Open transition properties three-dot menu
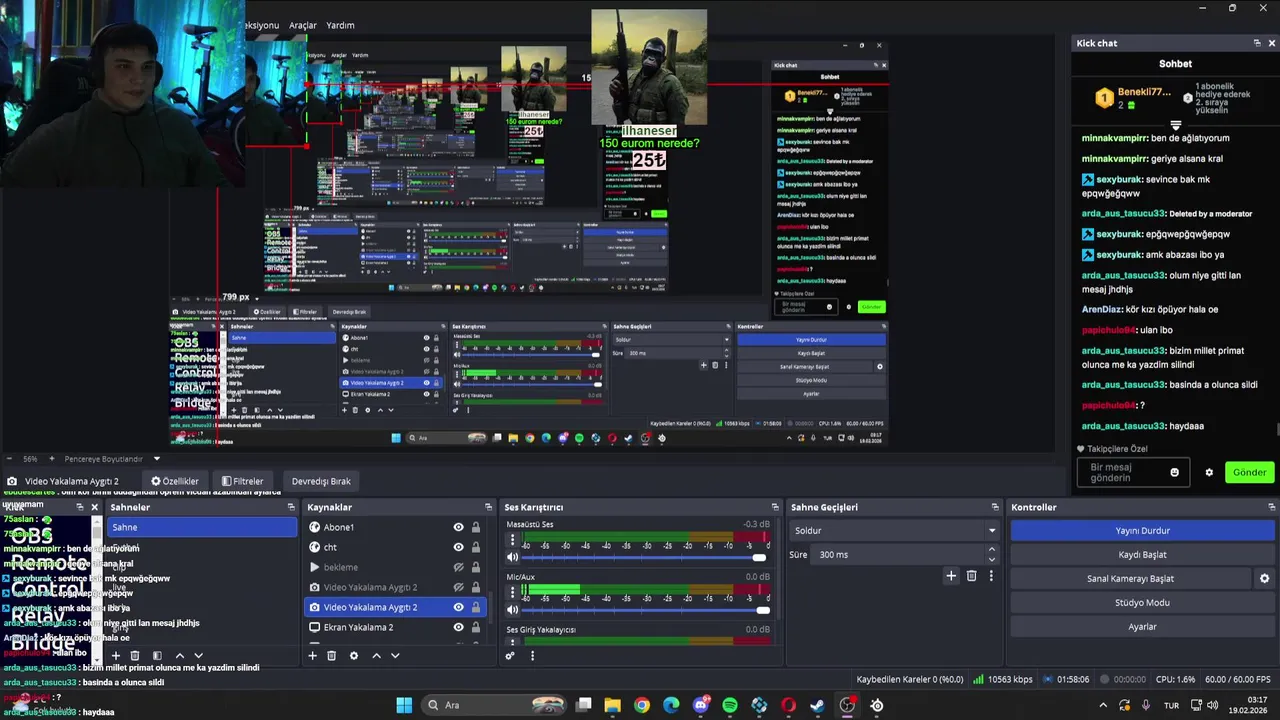The height and width of the screenshot is (720, 1280). tap(991, 576)
